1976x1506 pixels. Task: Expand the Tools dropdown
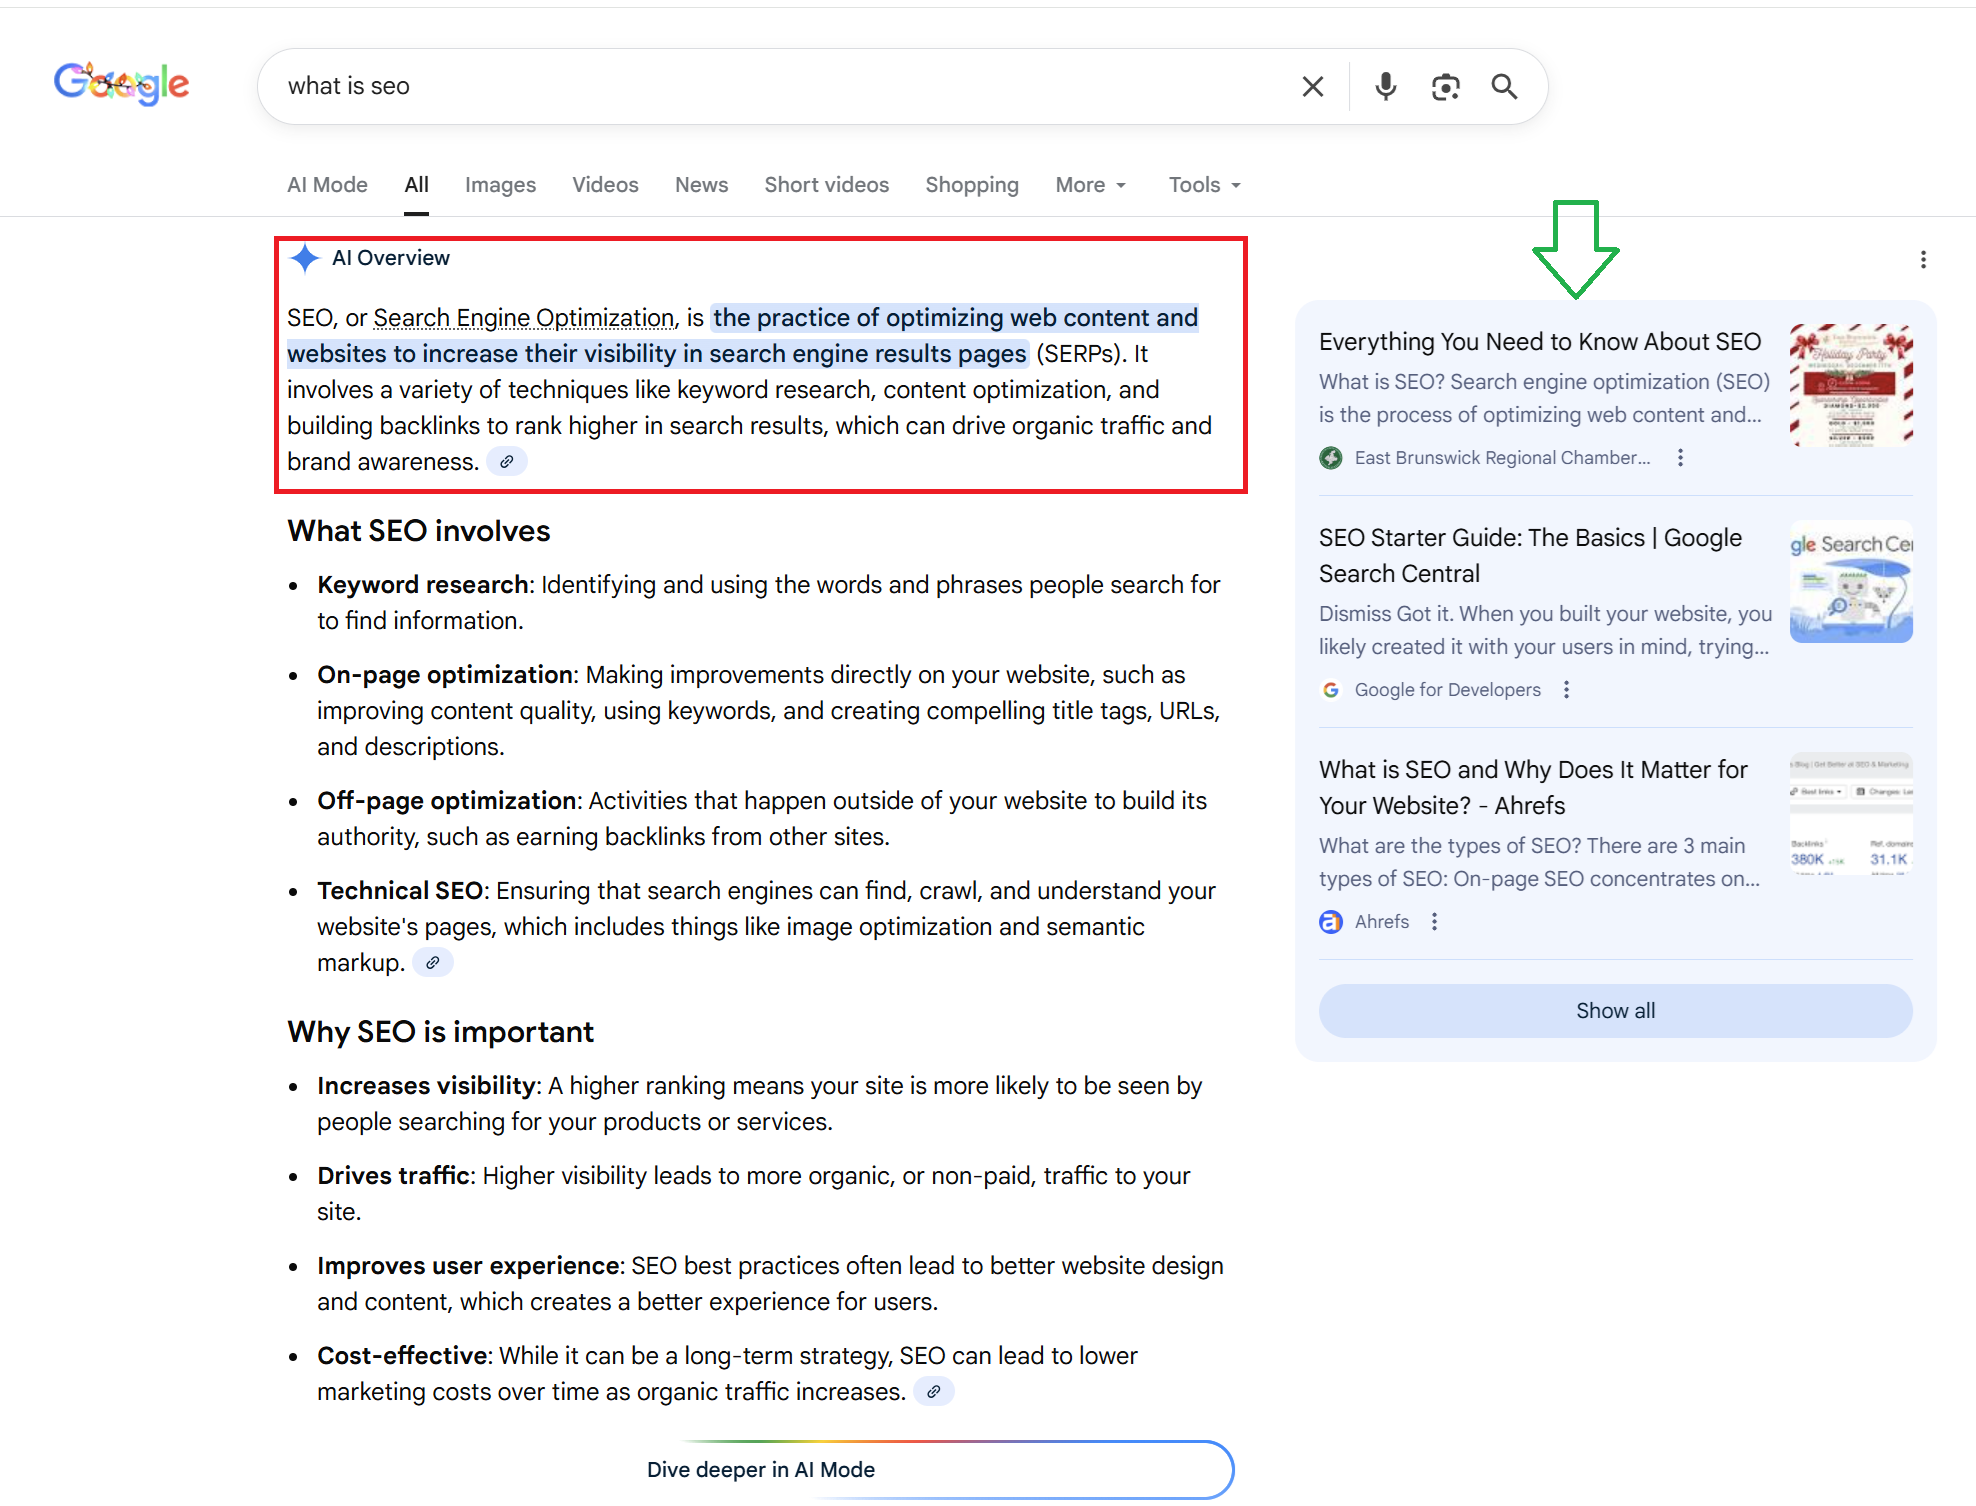[1204, 185]
